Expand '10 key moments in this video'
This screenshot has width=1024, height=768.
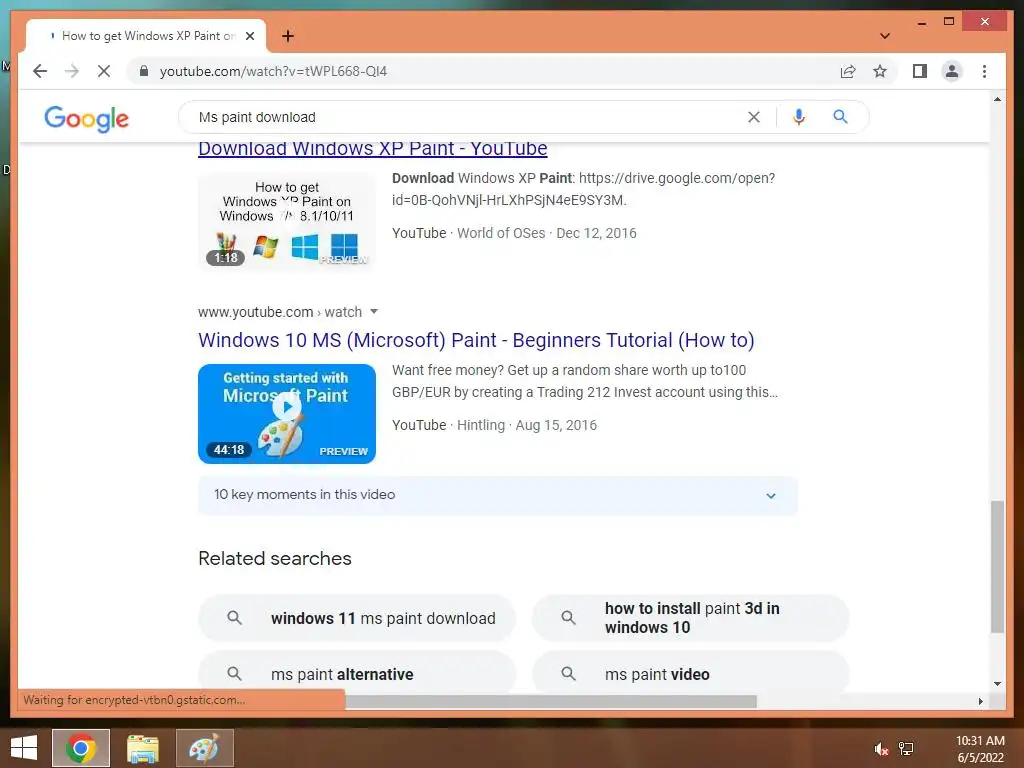[498, 496]
